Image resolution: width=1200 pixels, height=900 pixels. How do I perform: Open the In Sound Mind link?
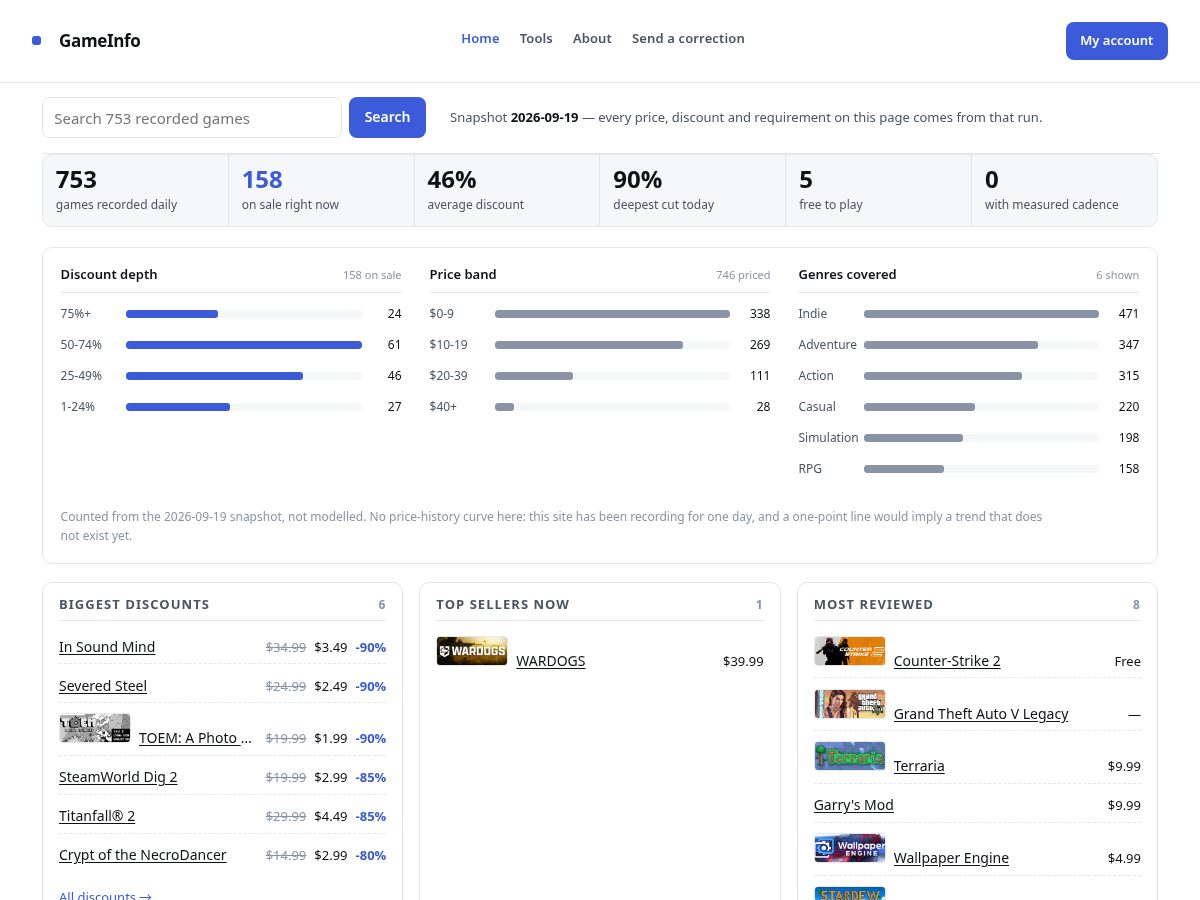tap(107, 647)
